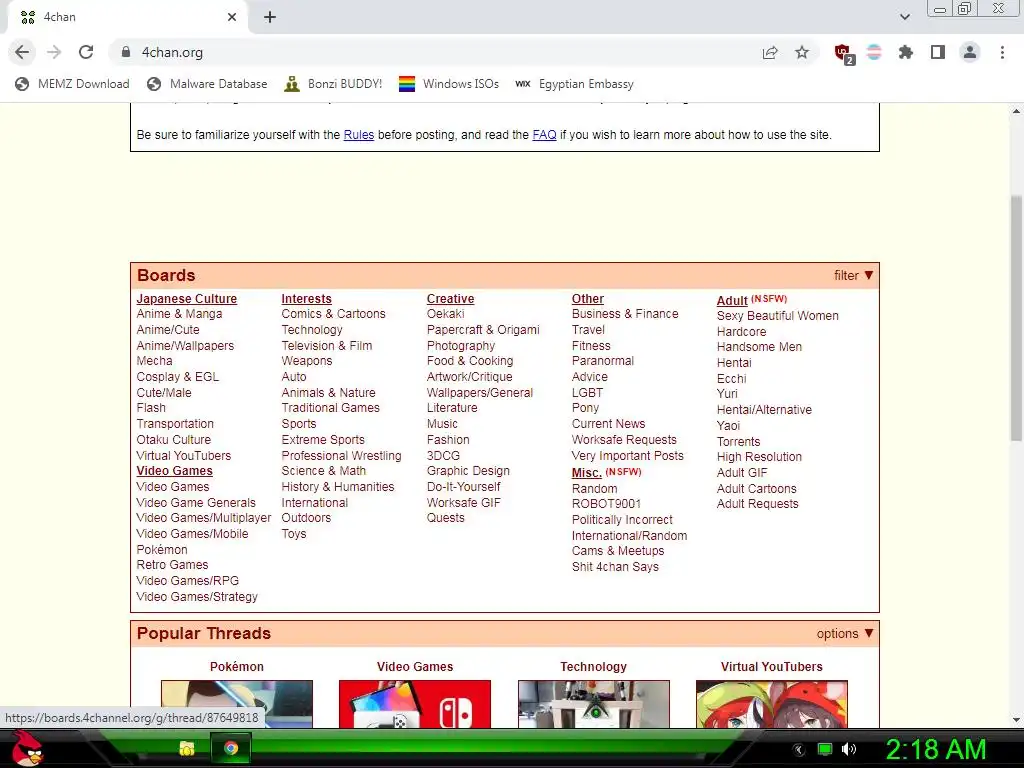Go to Food & Cooking board
The image size is (1024, 768).
point(470,360)
